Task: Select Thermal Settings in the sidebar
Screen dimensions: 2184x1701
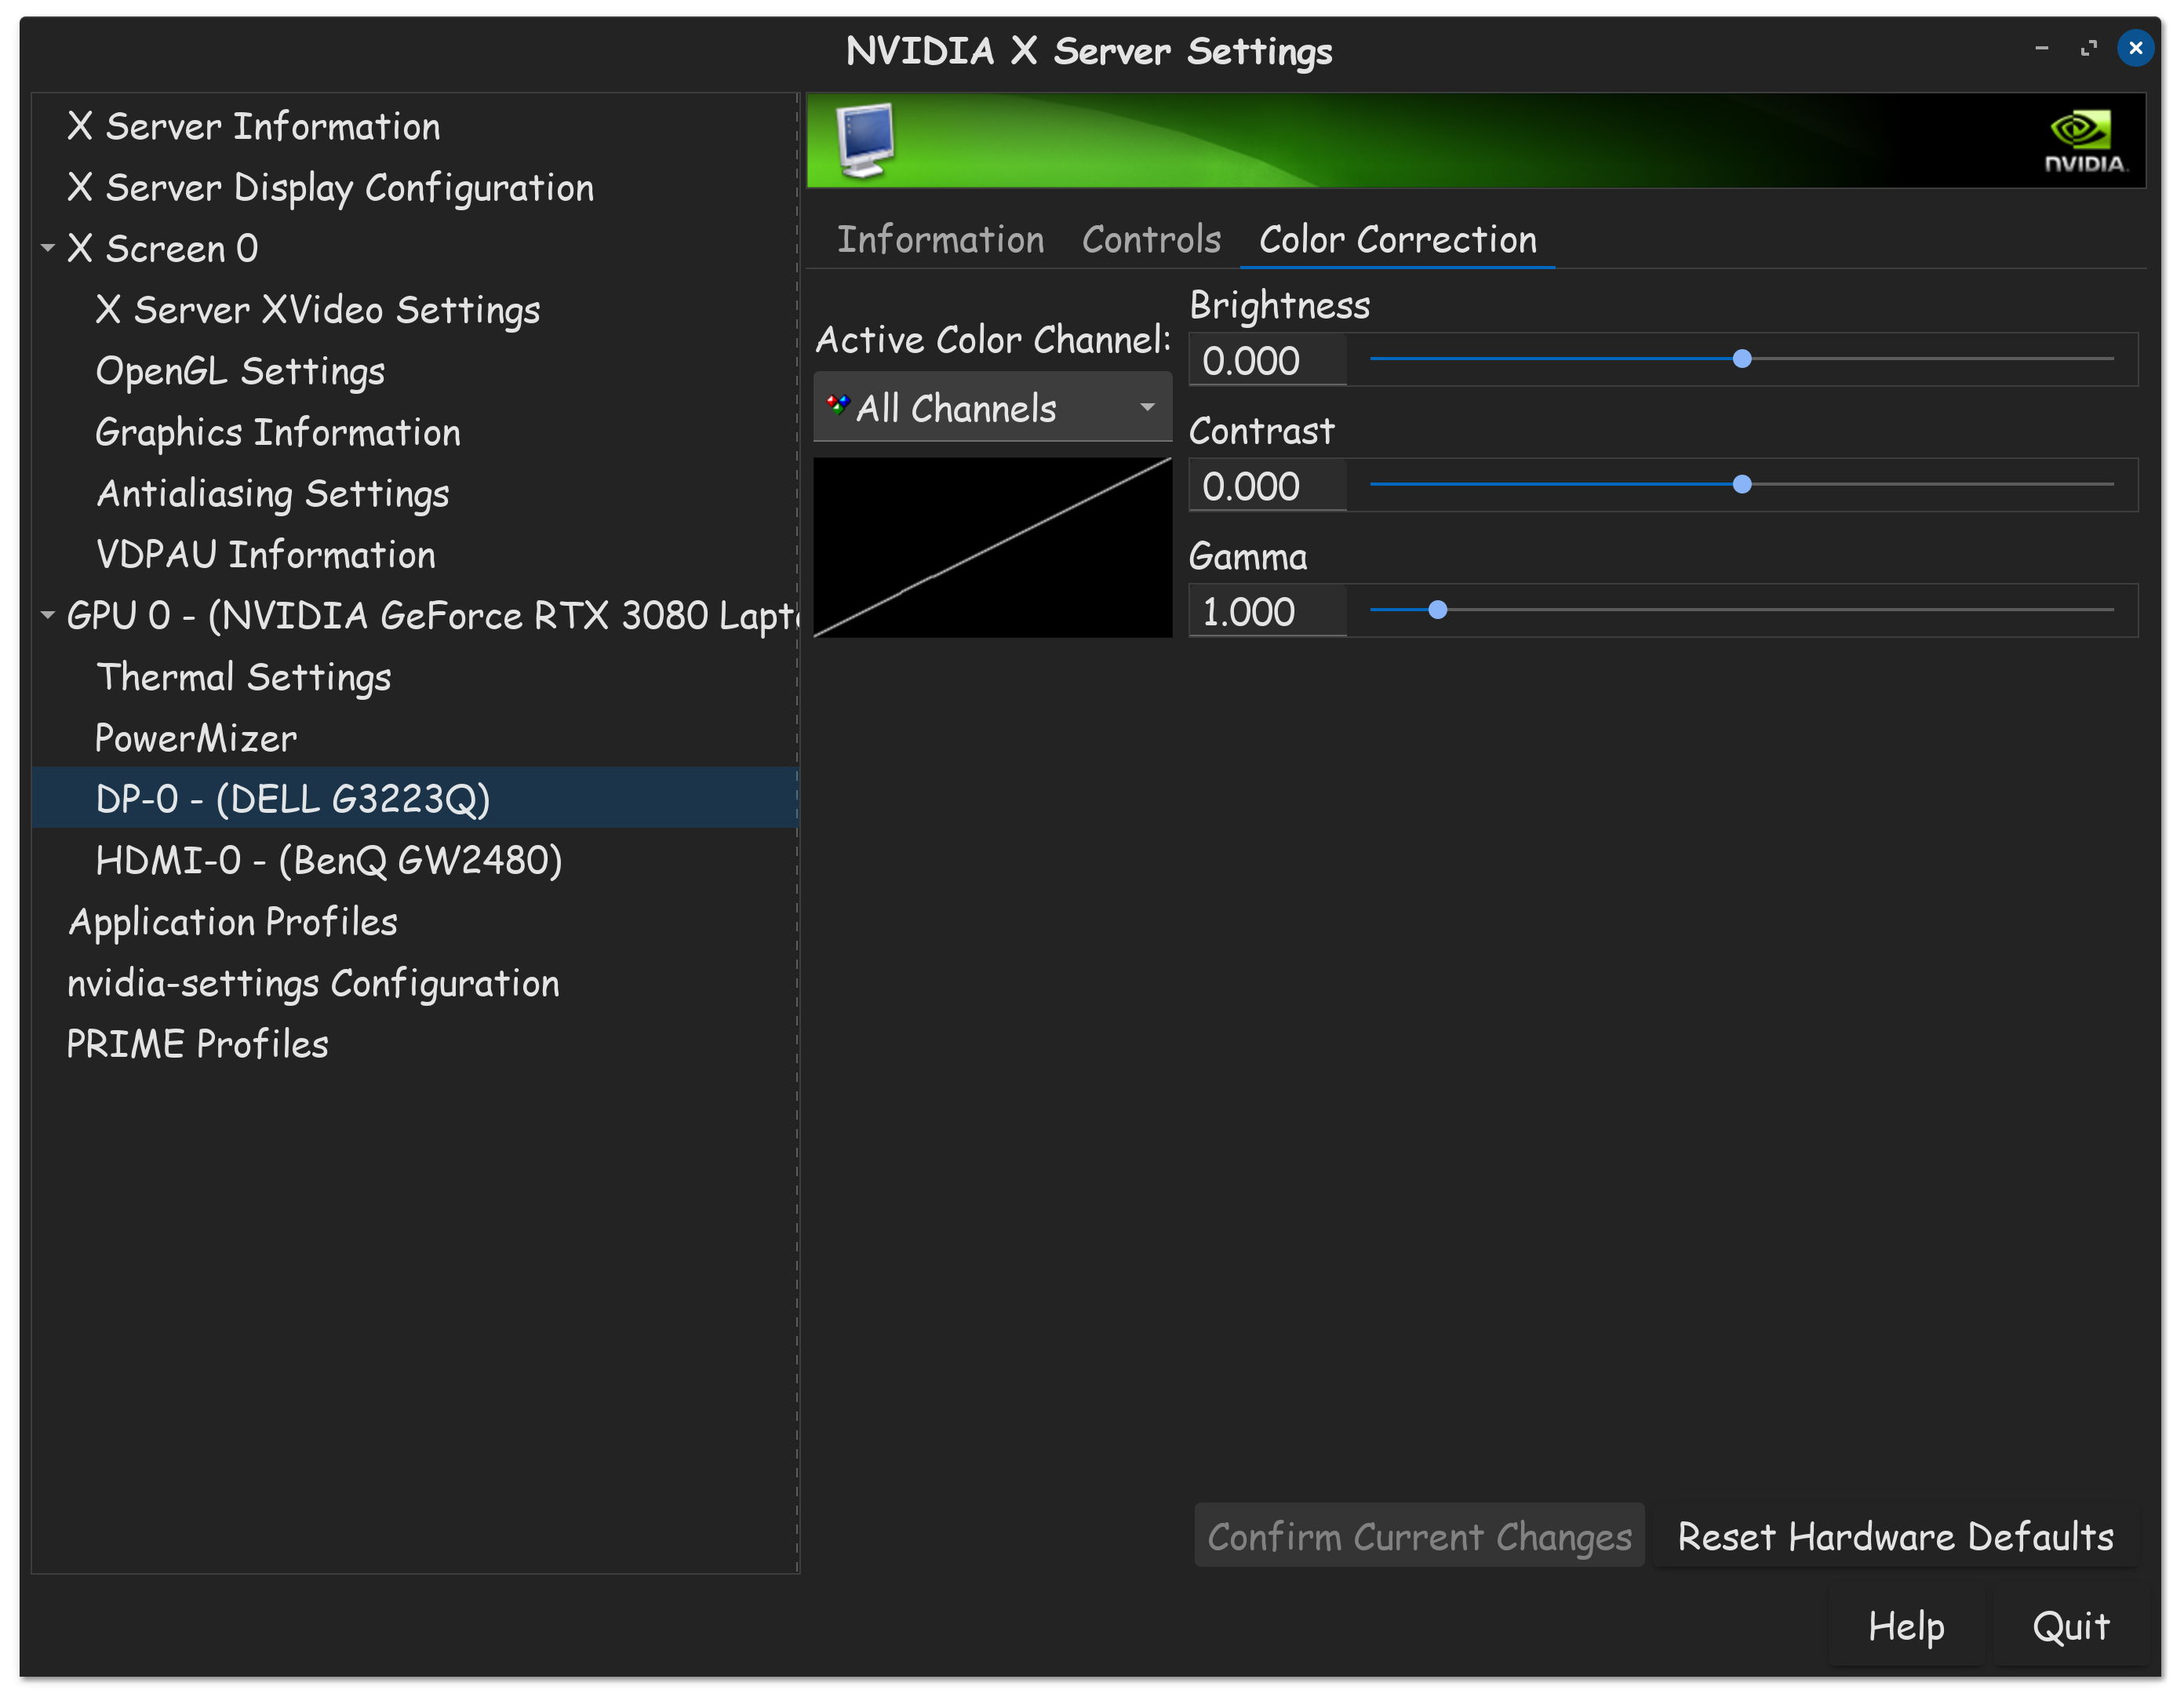Action: click(244, 677)
